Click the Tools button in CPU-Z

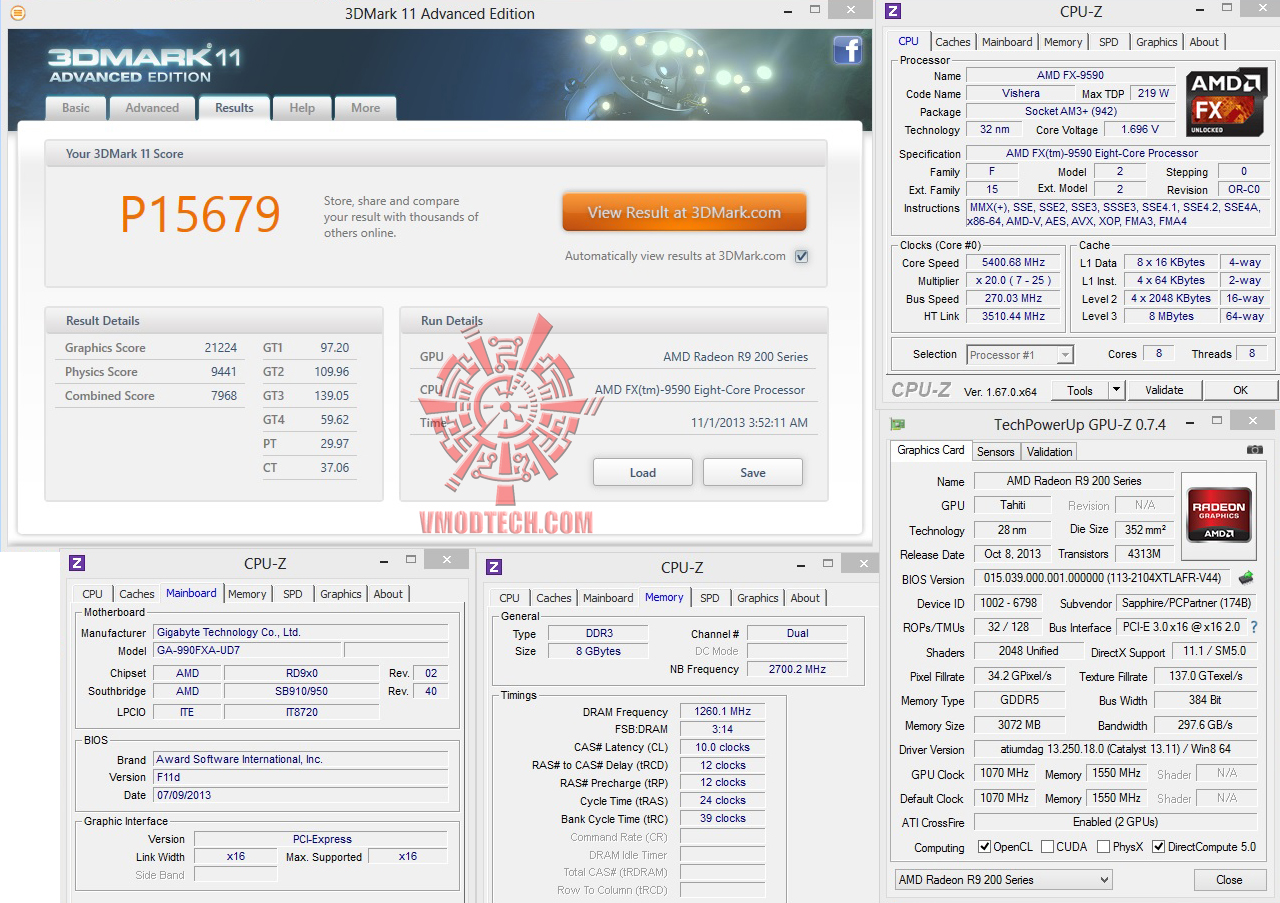(1080, 390)
